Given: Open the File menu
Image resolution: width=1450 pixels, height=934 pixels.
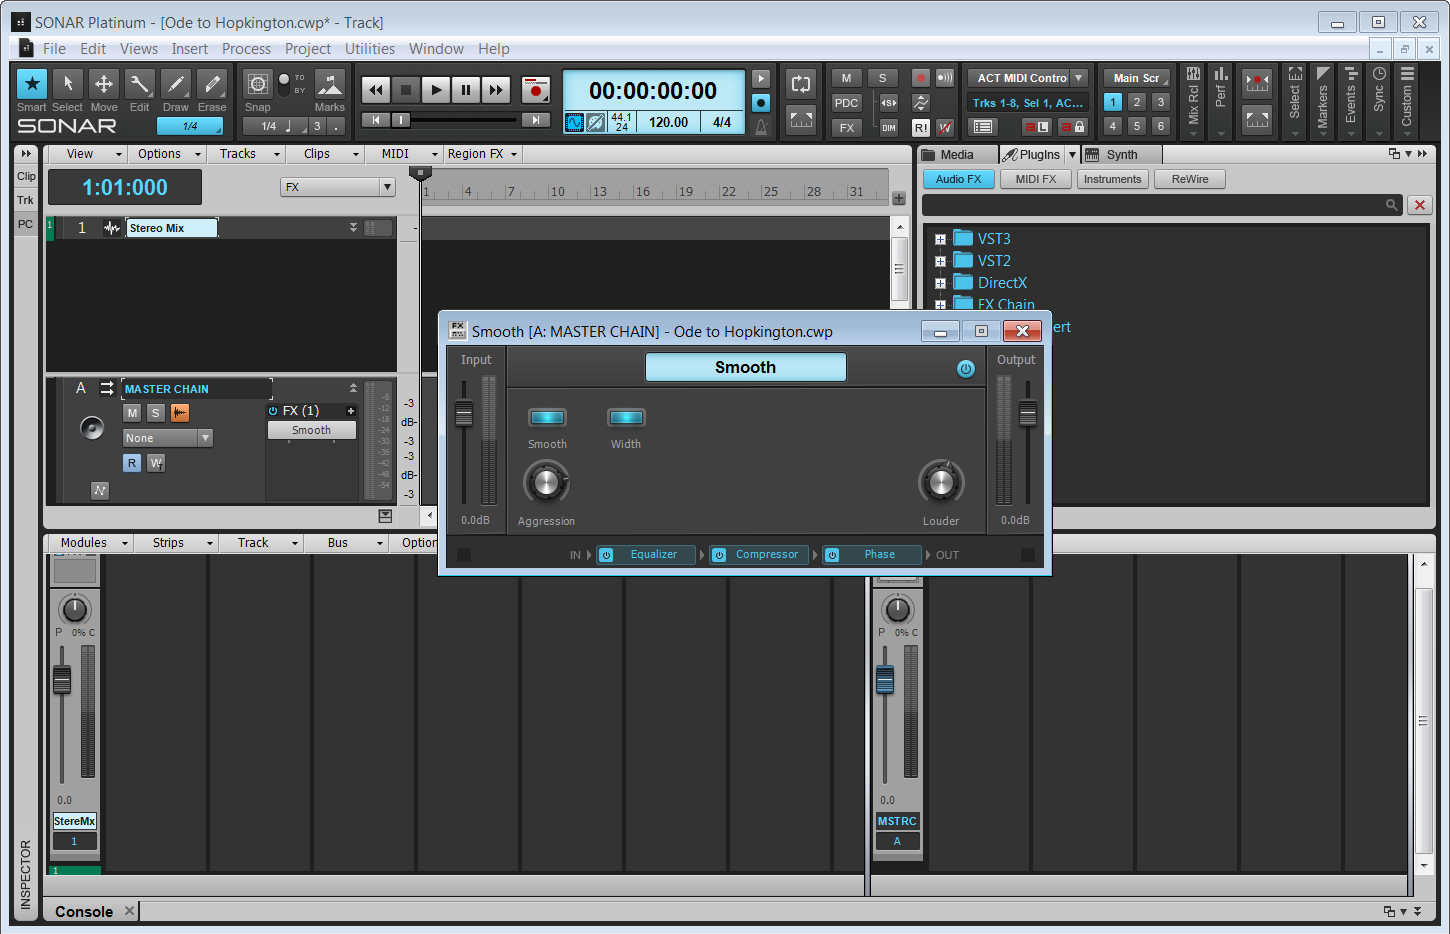Looking at the screenshot, I should click(x=54, y=49).
